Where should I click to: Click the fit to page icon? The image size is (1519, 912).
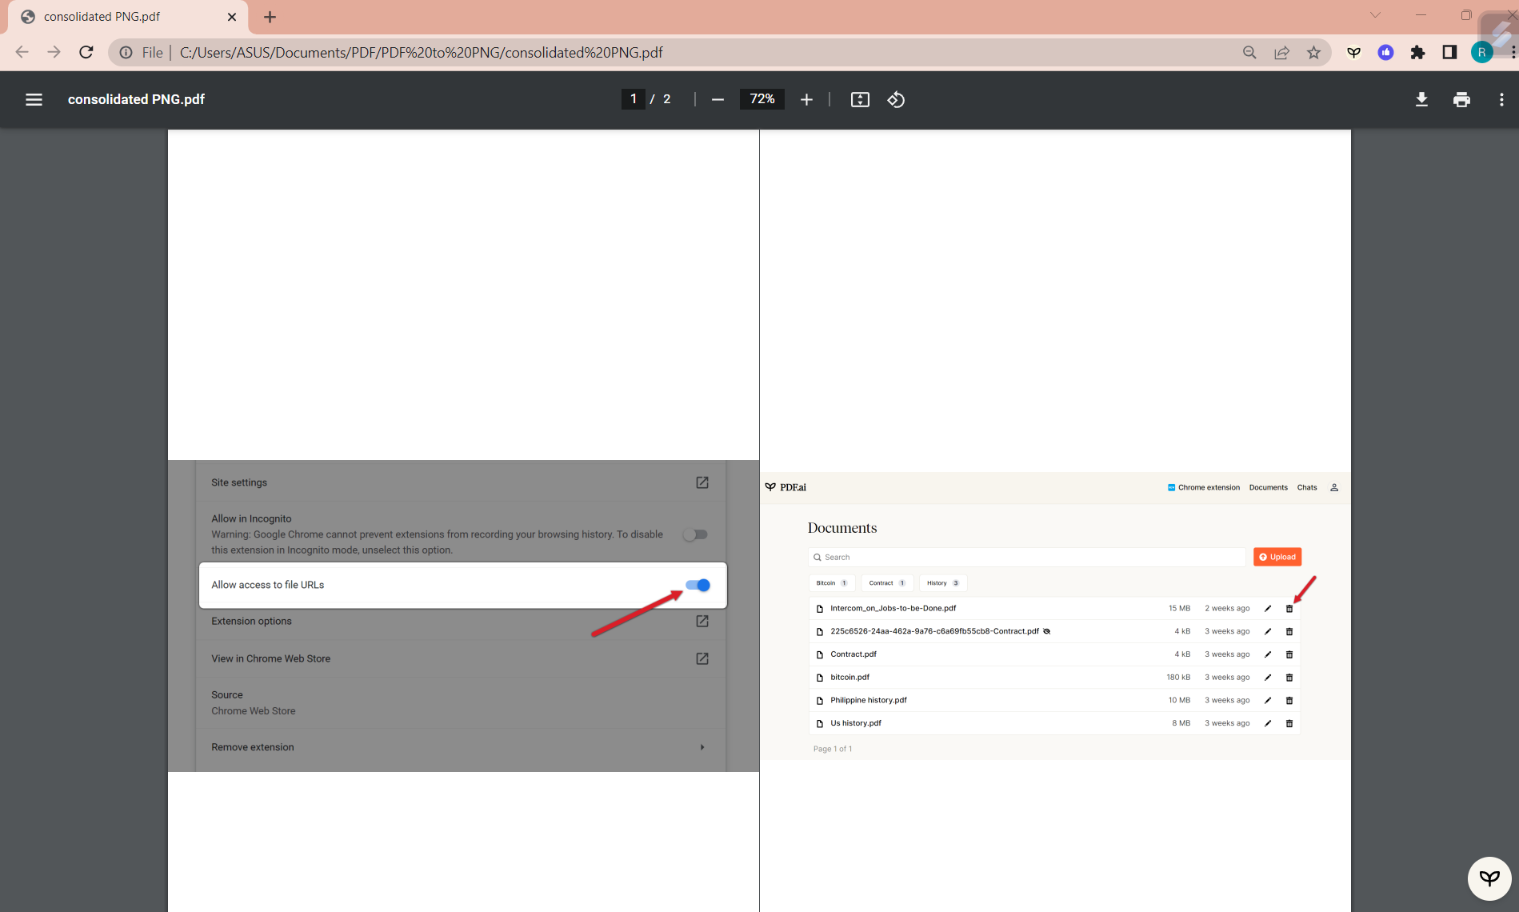click(x=860, y=99)
